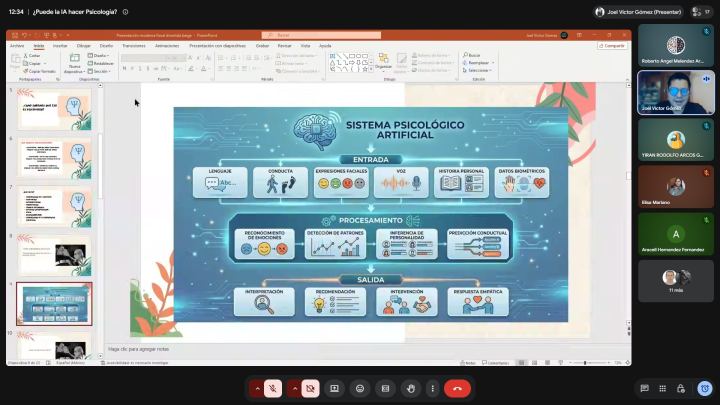This screenshot has width=720, height=405.
Task: Click the Cortar scissors command
Action: (x=32, y=56)
